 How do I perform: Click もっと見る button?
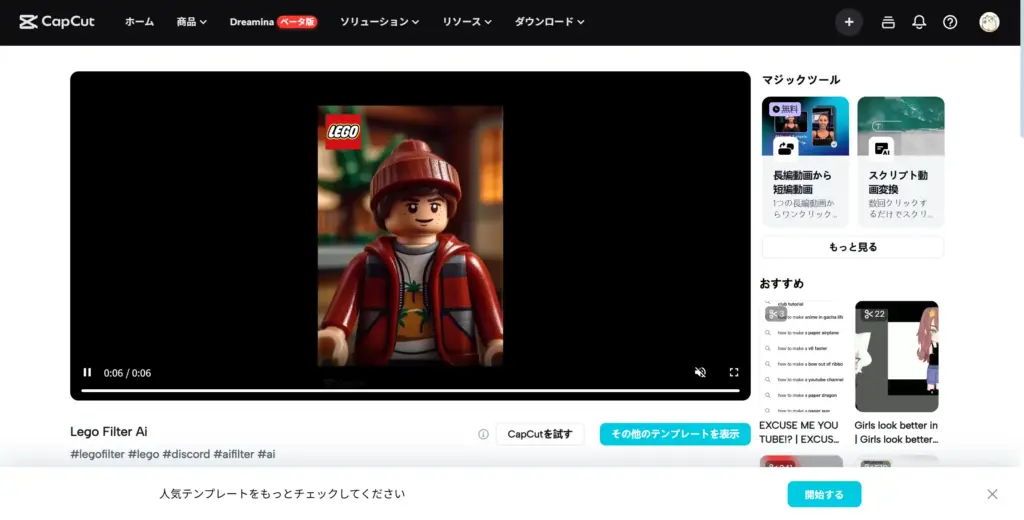point(852,247)
